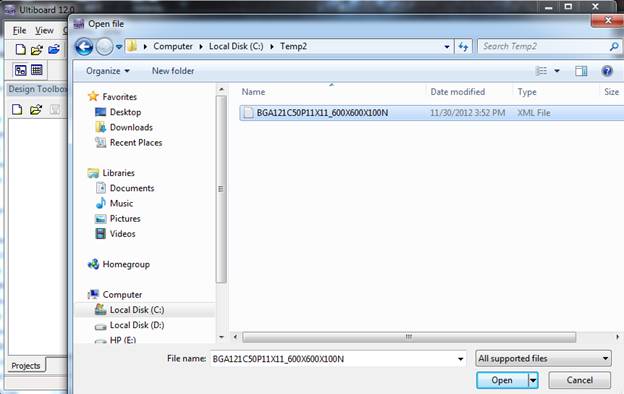
Task: Select file BGA121C50P11X11_600X600X100N in list
Action: tap(322, 113)
